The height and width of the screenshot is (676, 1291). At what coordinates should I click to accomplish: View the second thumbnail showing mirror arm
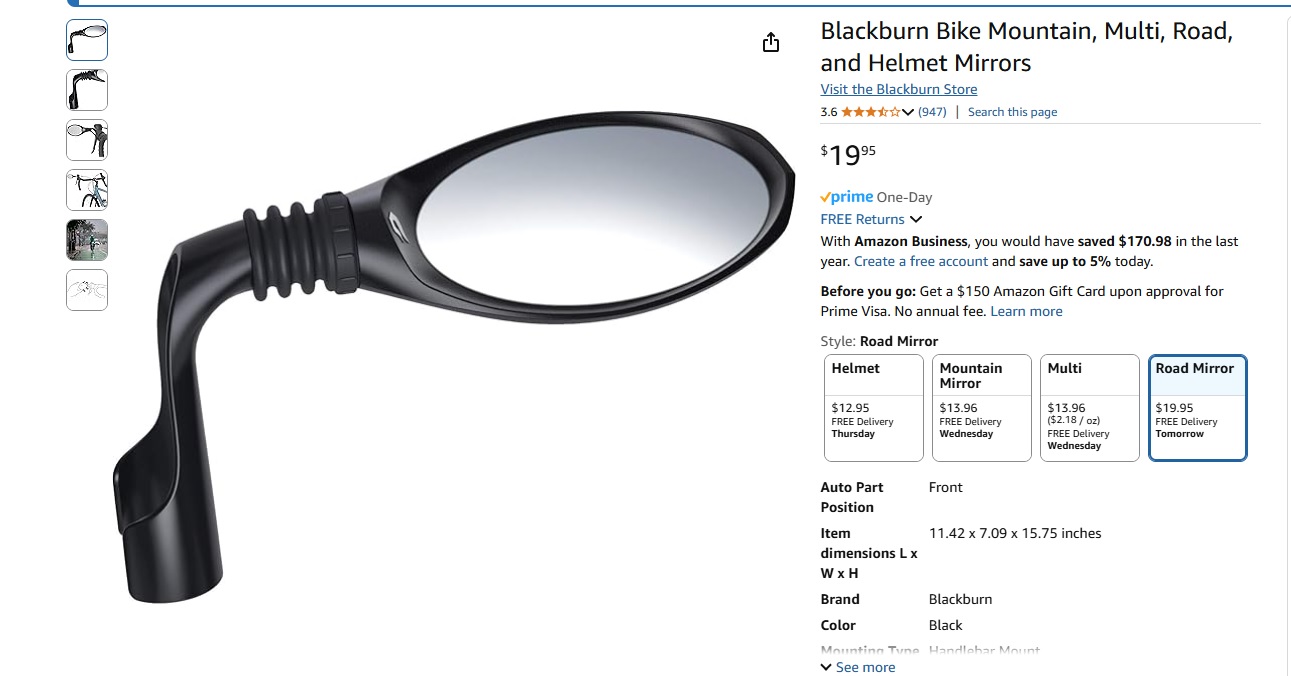coord(87,90)
